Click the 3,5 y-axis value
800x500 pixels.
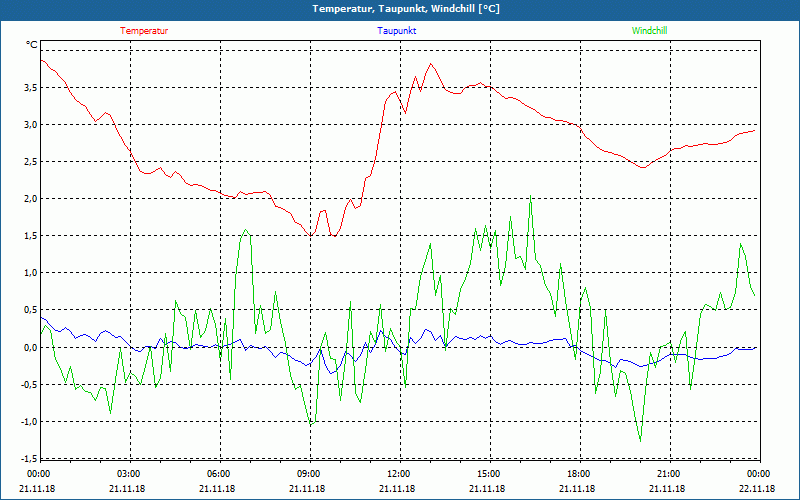[31, 88]
